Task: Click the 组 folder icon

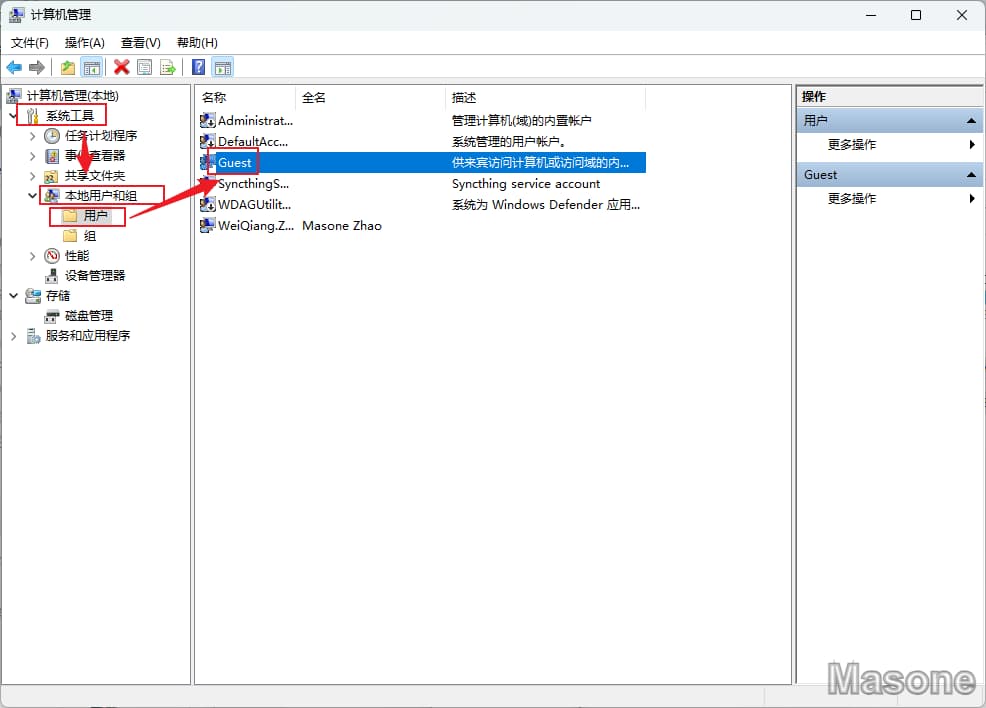Action: pyautogui.click(x=70, y=236)
